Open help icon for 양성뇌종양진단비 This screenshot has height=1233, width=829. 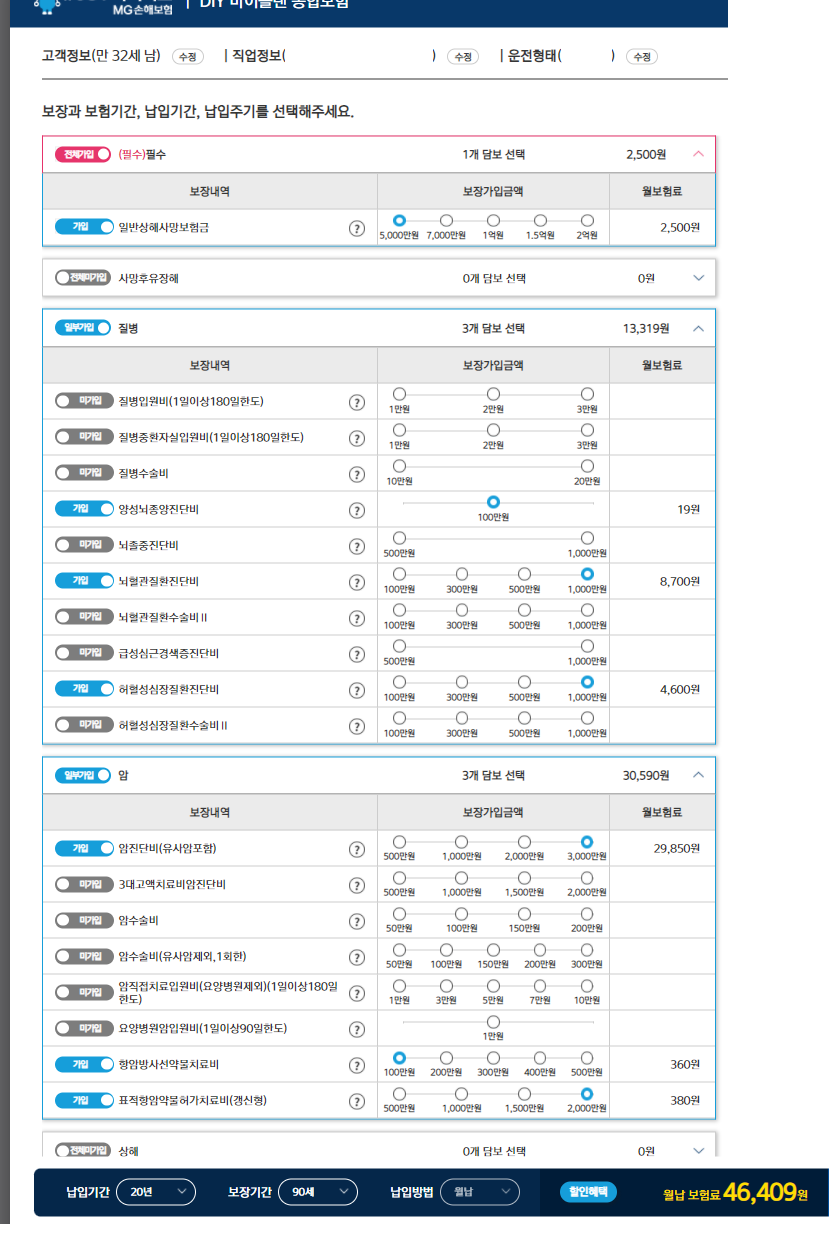tap(356, 510)
